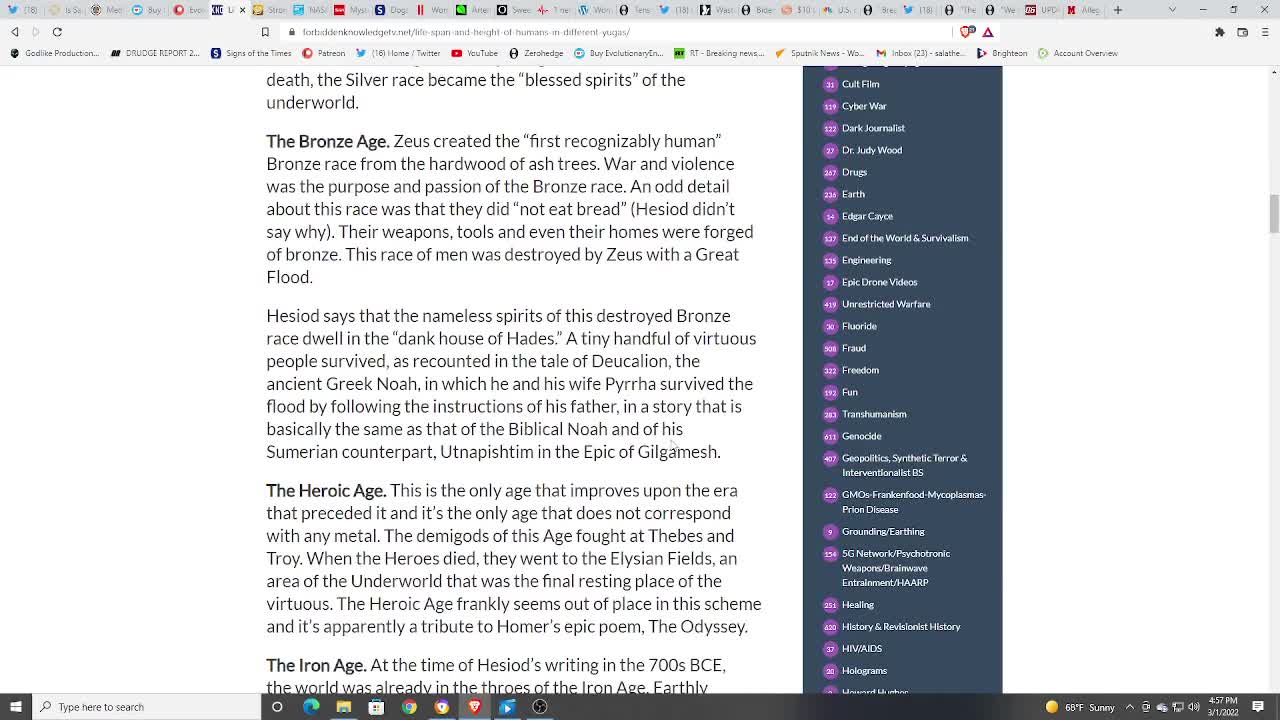The image size is (1280, 720).
Task: Select Geopolitics, Synthetic Terror category
Action: (x=904, y=465)
